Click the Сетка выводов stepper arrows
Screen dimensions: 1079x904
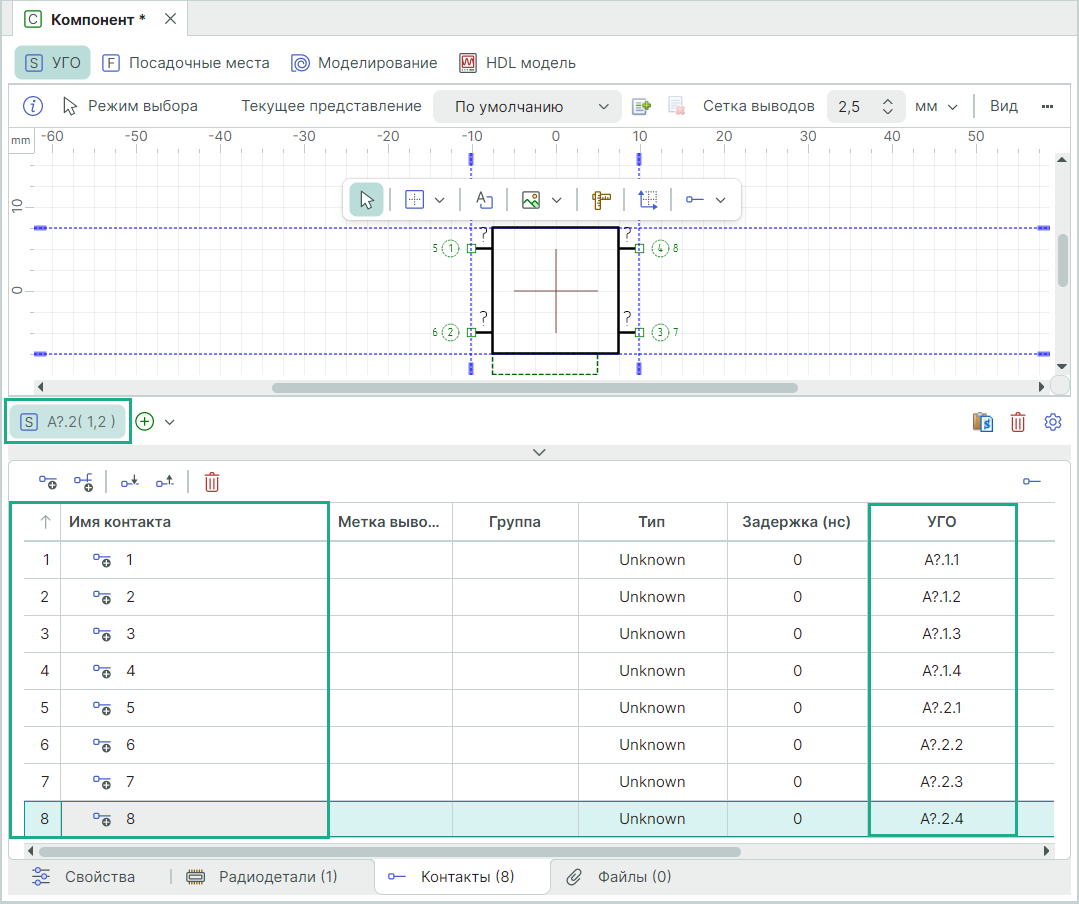[886, 106]
